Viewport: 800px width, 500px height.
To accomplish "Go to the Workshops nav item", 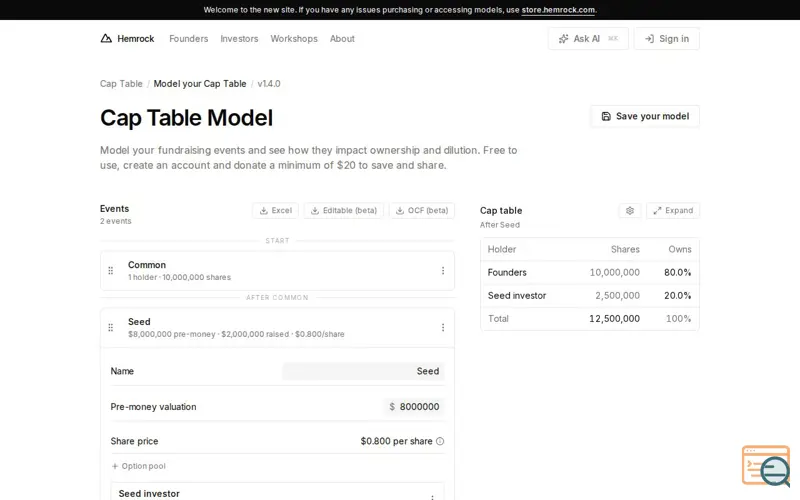I will click(x=294, y=39).
